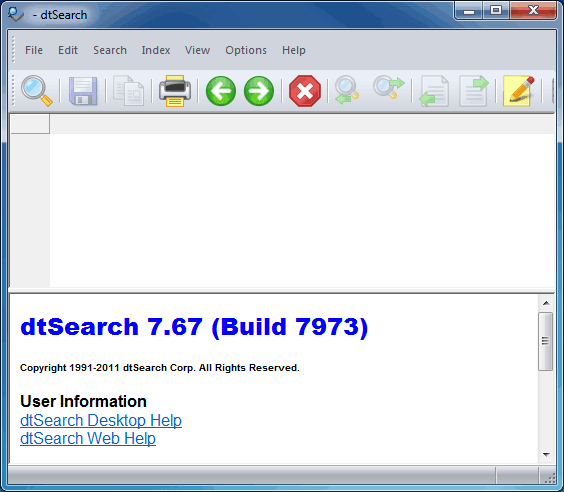Go forward with the green right arrow
Image resolution: width=564 pixels, height=492 pixels.
click(x=259, y=91)
